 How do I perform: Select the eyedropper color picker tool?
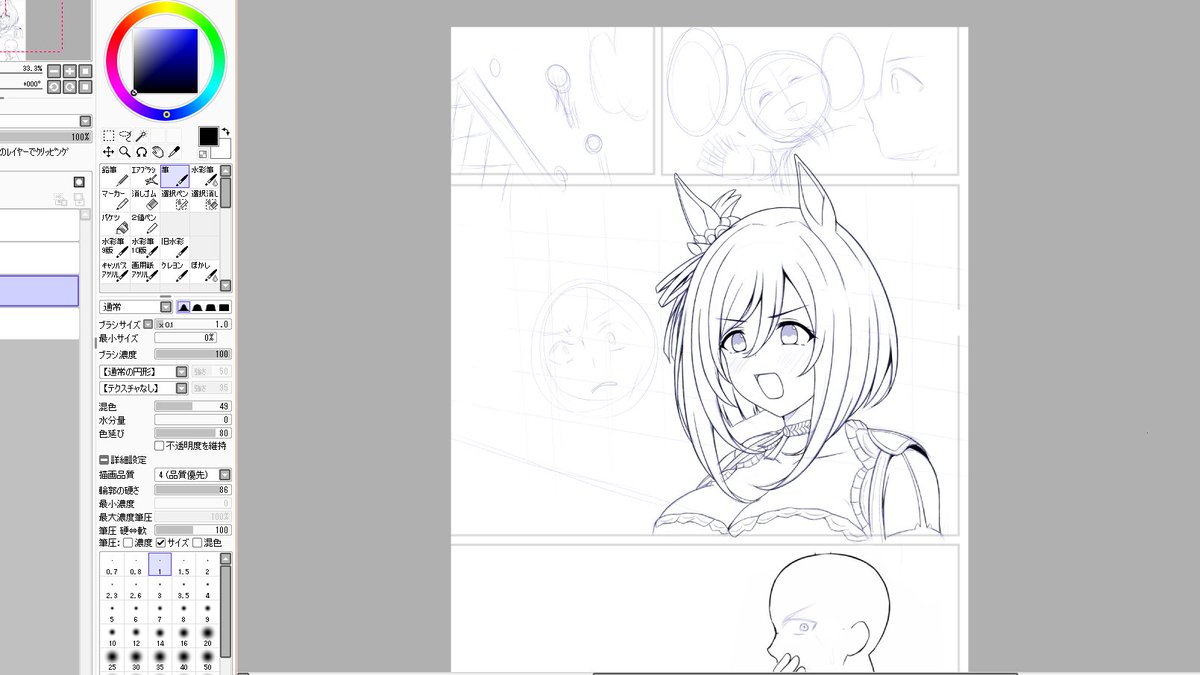[x=175, y=151]
